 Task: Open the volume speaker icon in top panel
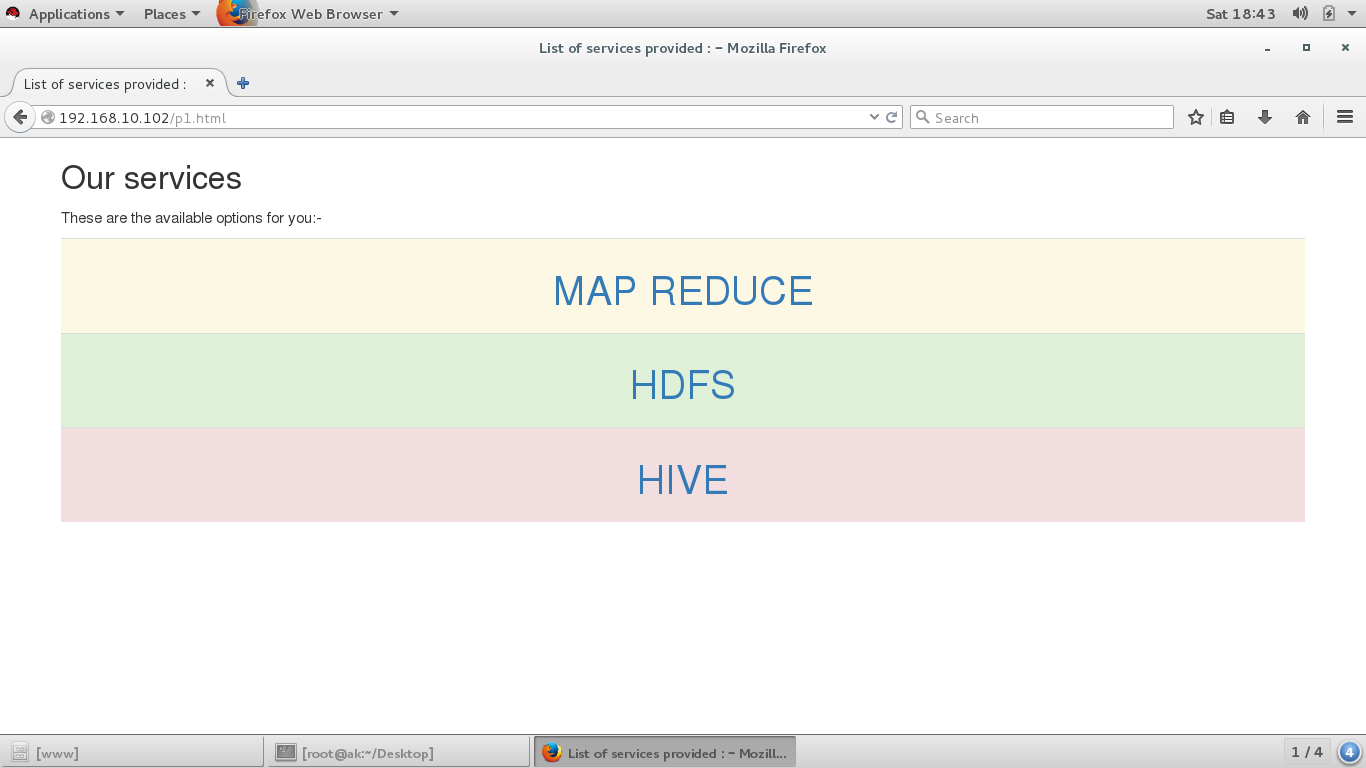pos(1300,14)
